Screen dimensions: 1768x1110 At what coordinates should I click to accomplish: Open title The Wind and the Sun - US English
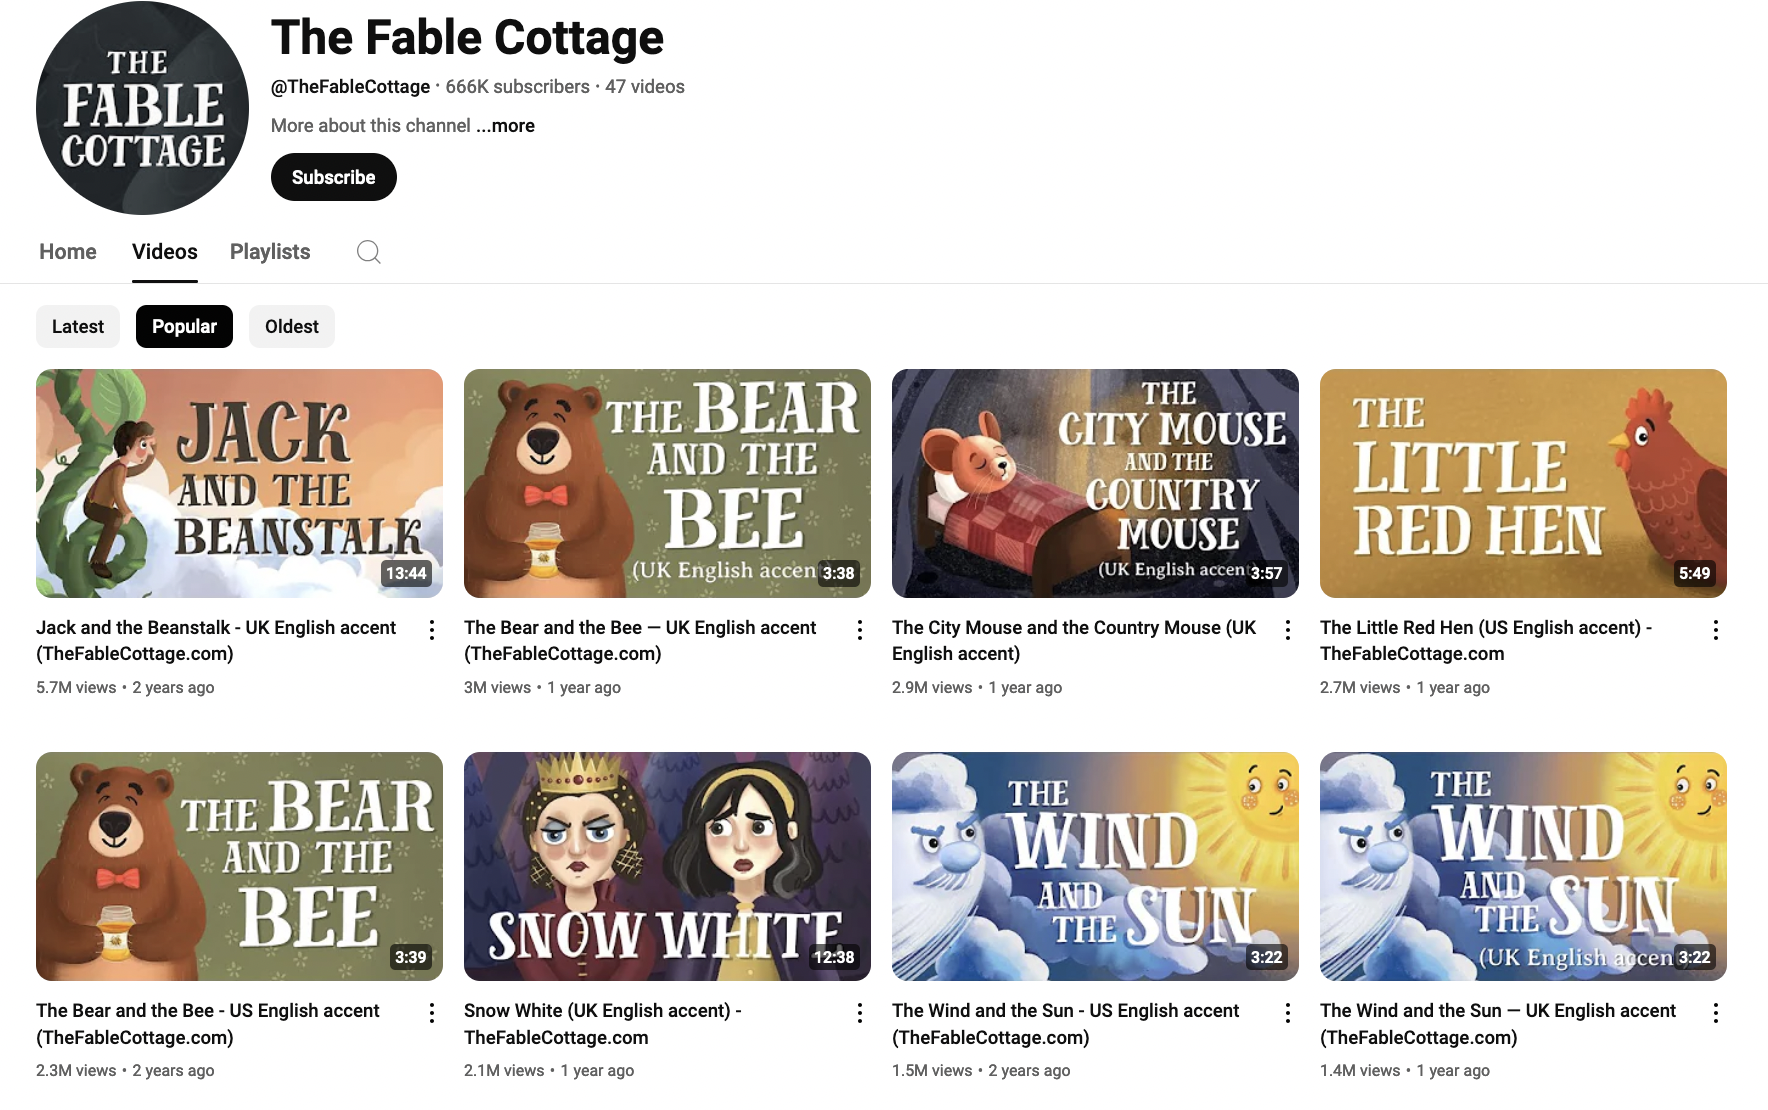1065,1024
